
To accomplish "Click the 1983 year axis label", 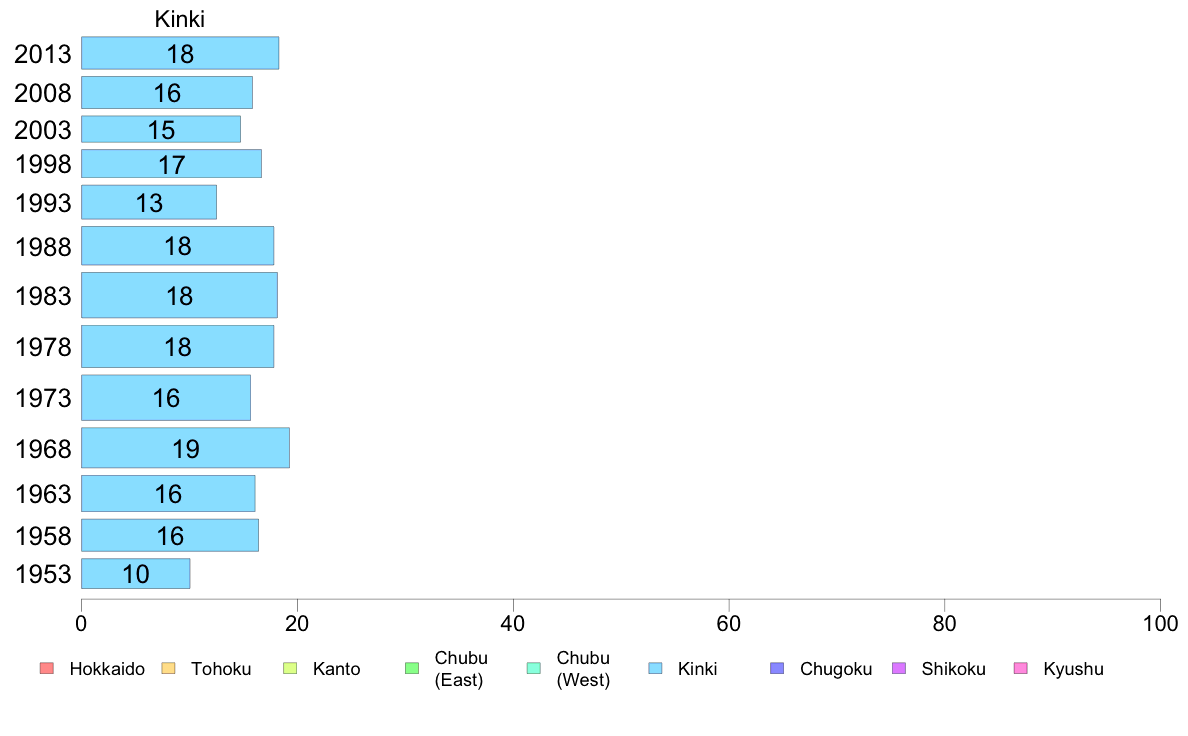I will (x=43, y=296).
